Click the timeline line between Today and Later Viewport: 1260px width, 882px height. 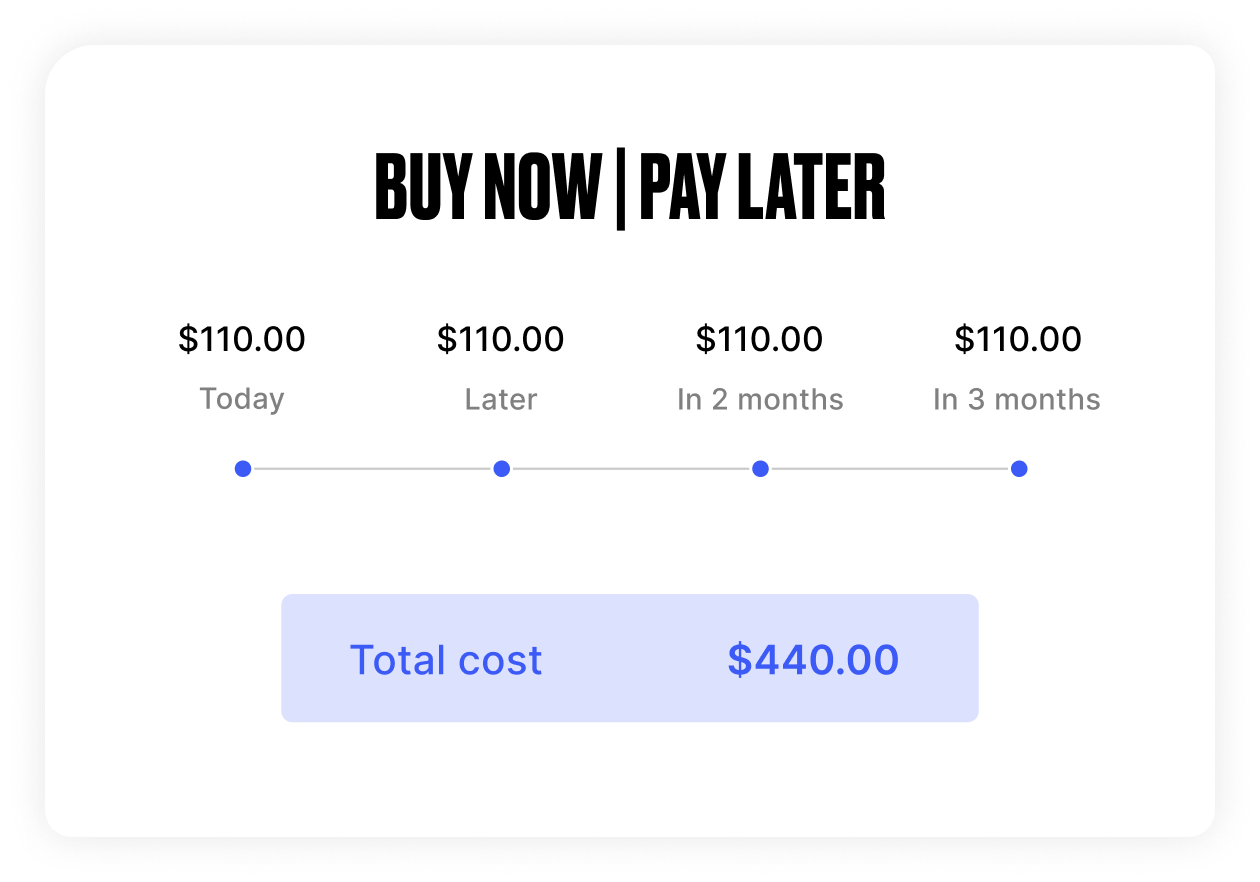tap(372, 468)
